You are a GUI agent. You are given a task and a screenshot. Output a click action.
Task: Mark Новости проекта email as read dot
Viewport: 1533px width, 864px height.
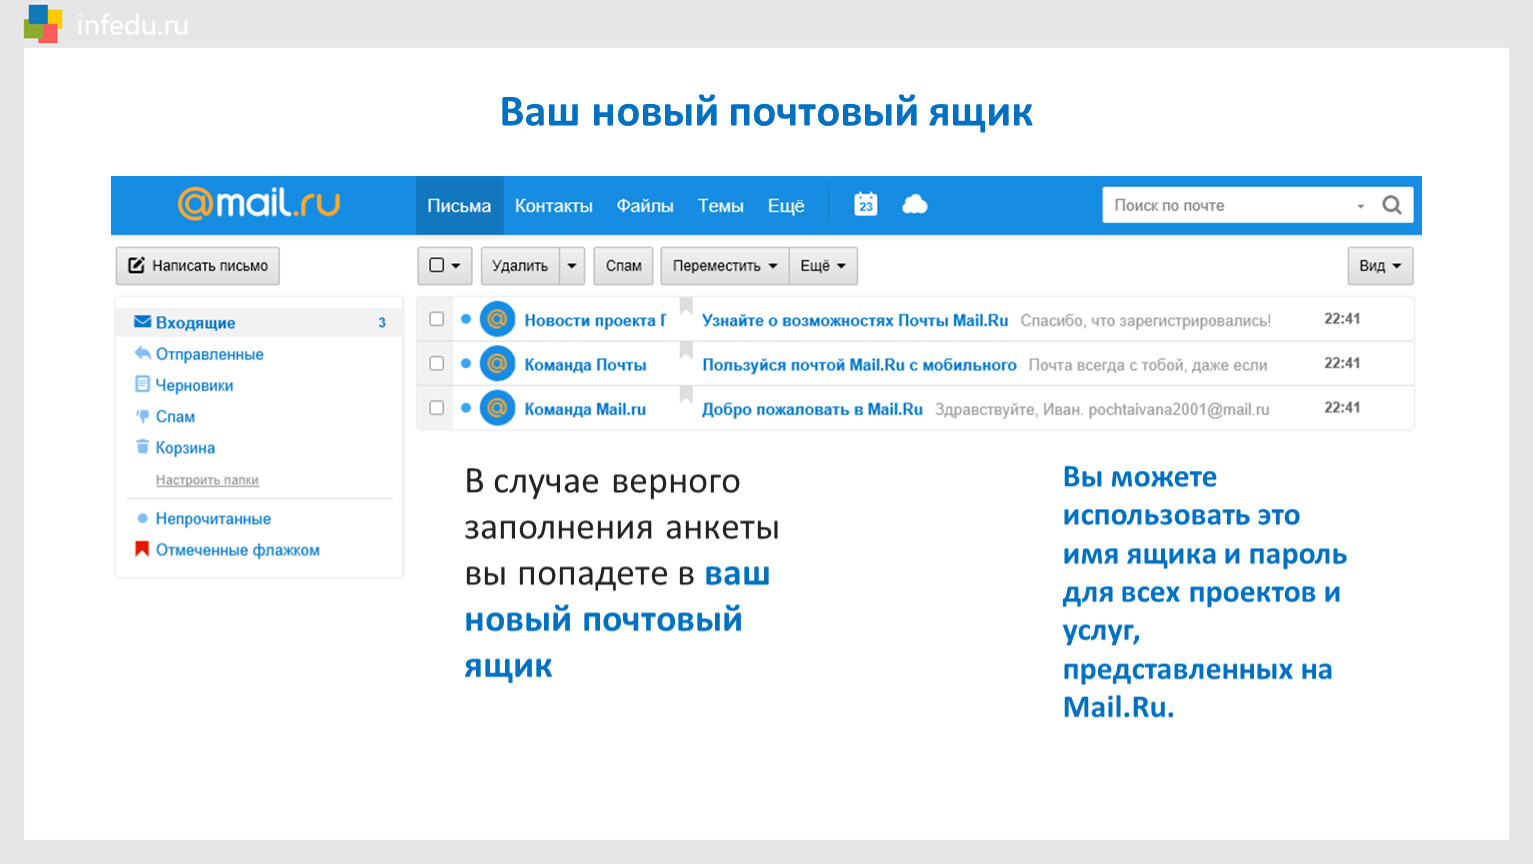(466, 319)
